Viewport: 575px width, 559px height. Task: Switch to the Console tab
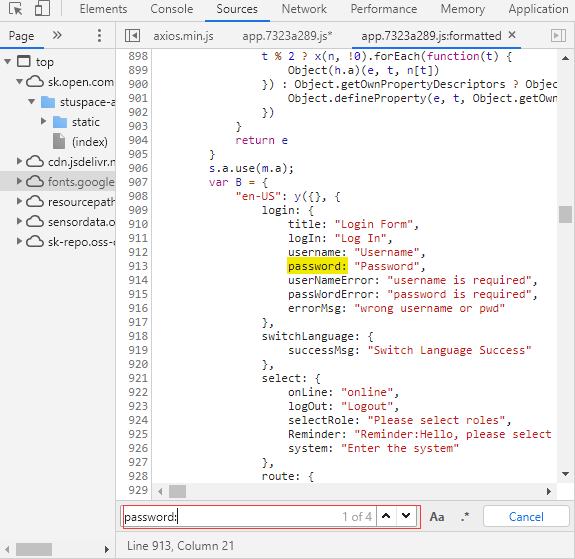[171, 9]
